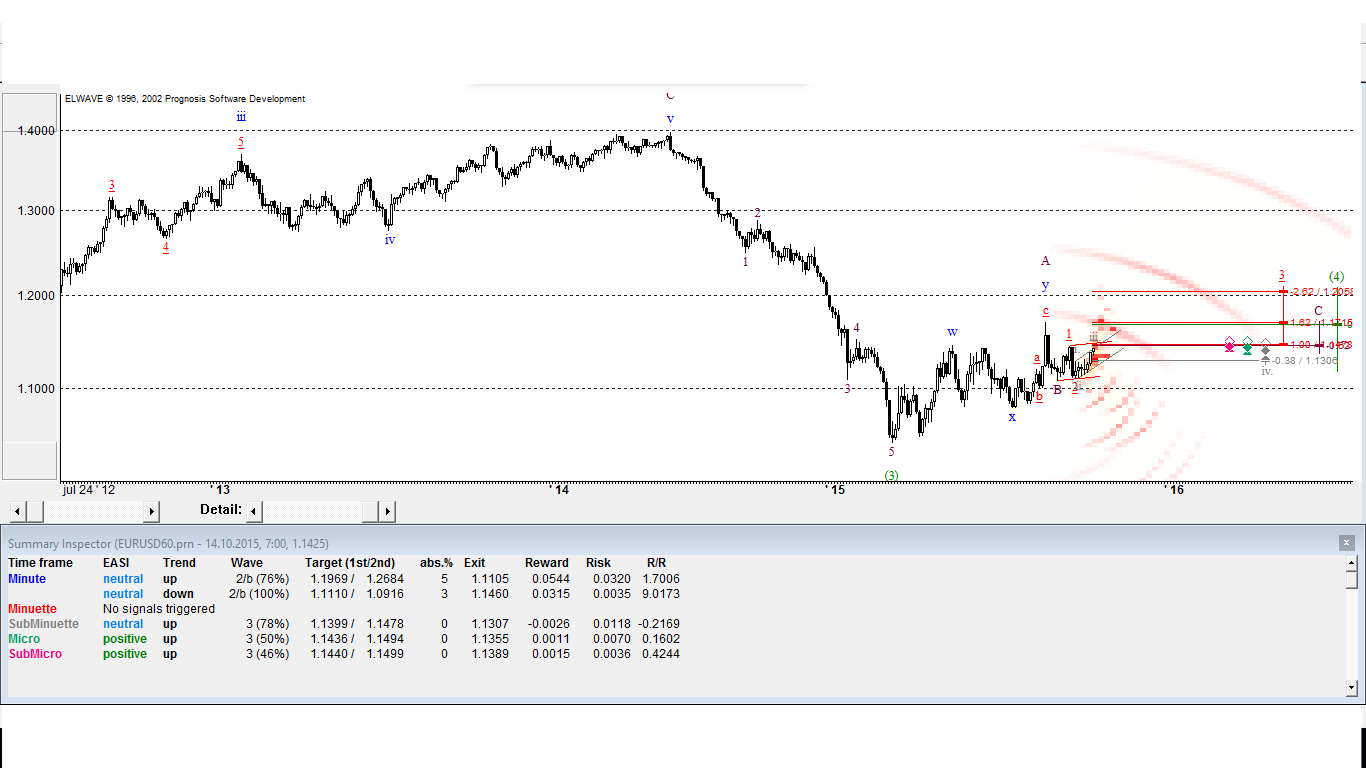
Task: Click the ELWAVE copyright text
Action: point(185,99)
